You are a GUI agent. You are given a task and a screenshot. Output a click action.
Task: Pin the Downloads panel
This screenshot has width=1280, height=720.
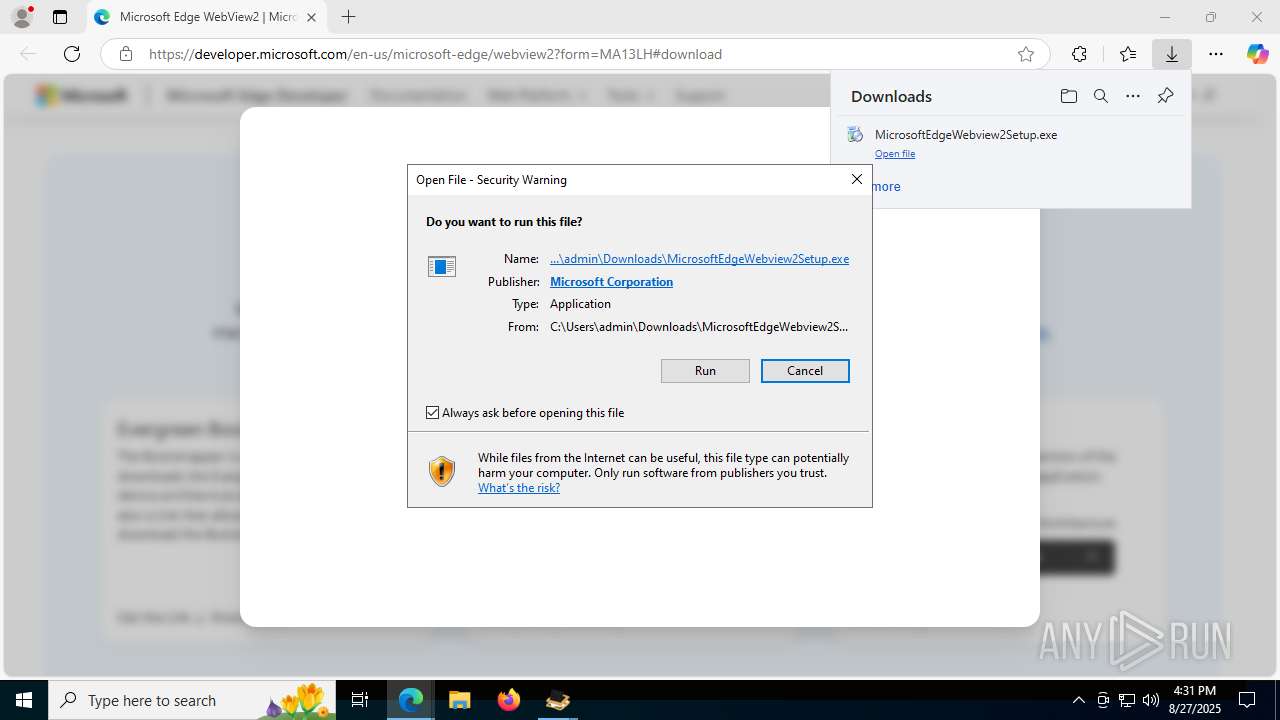click(1165, 96)
